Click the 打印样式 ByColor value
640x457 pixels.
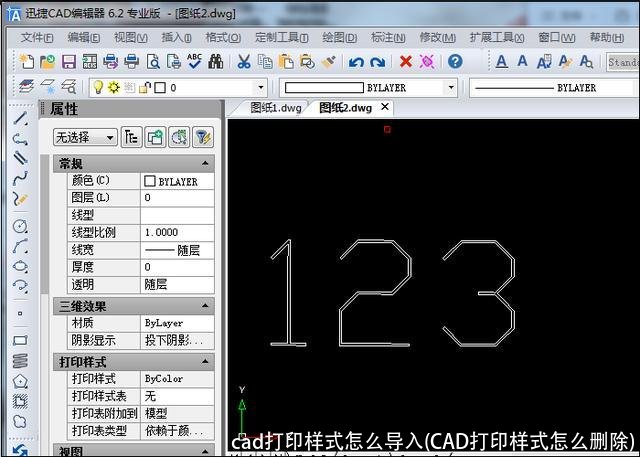click(177, 379)
